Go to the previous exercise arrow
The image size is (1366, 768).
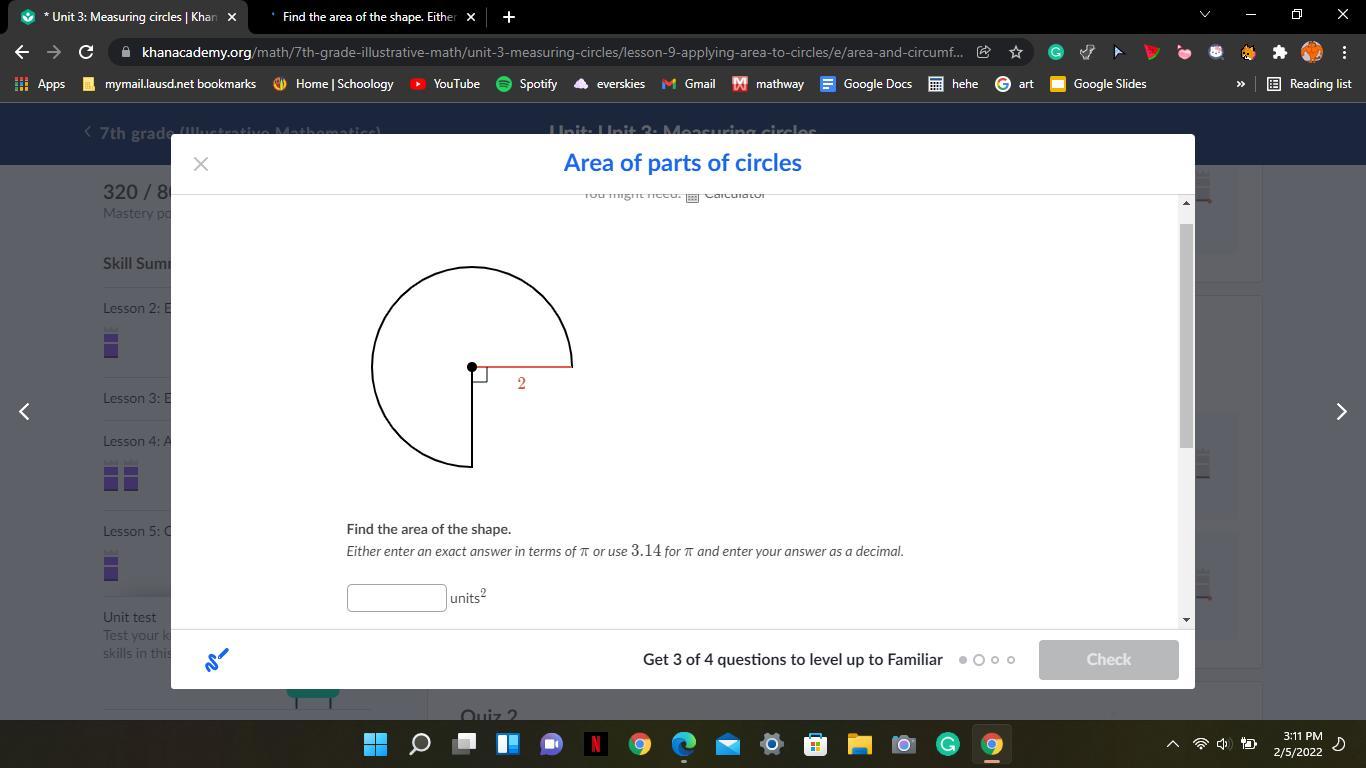click(24, 411)
